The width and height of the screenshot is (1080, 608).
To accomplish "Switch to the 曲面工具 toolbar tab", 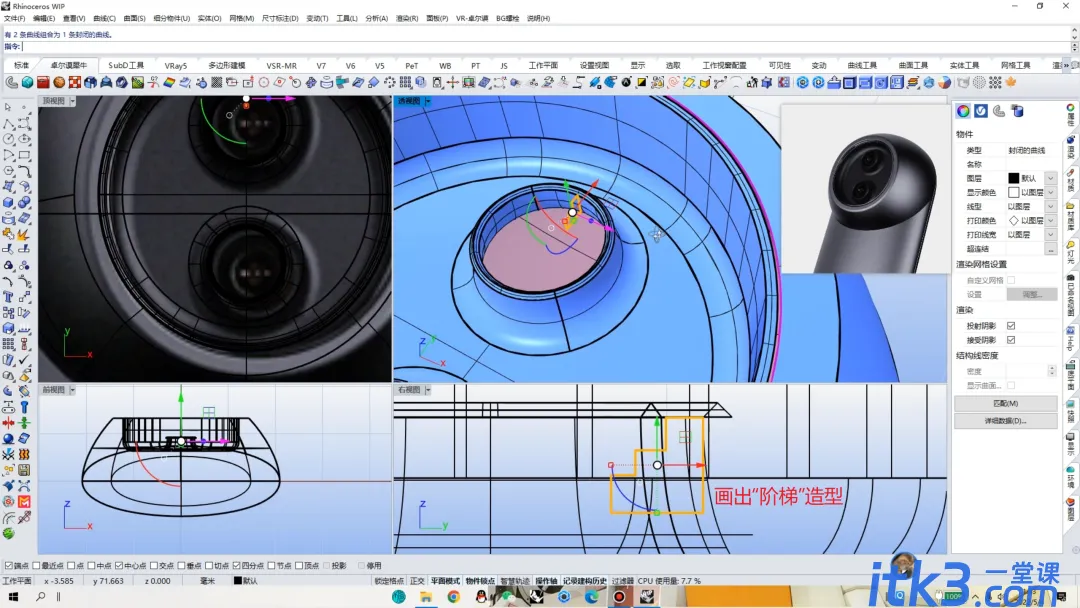I will tap(913, 65).
